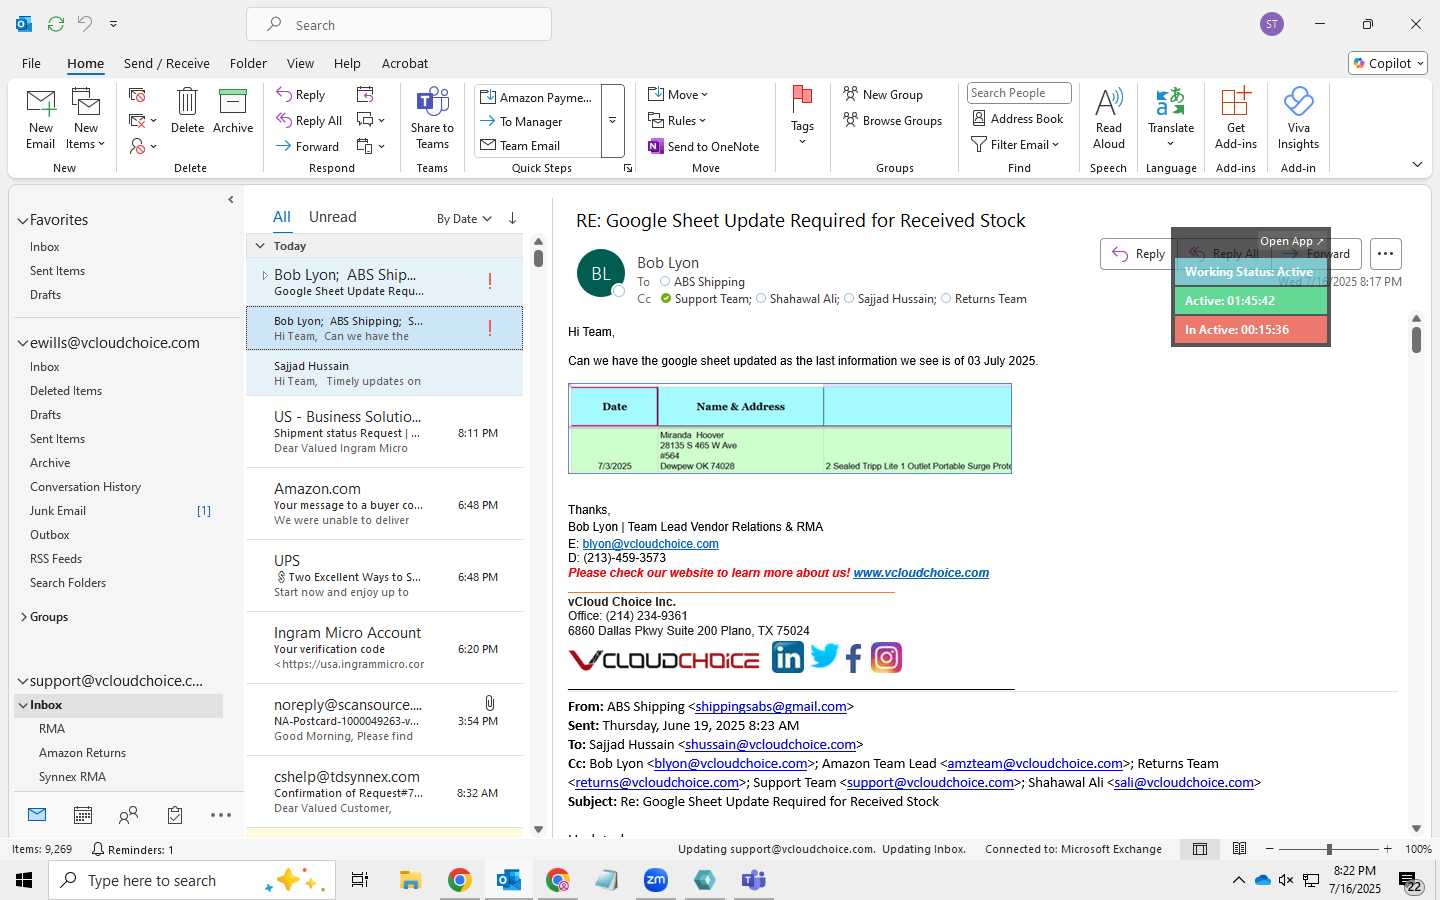Reverse the message sort order arrow
The height and width of the screenshot is (900, 1440).
512,218
